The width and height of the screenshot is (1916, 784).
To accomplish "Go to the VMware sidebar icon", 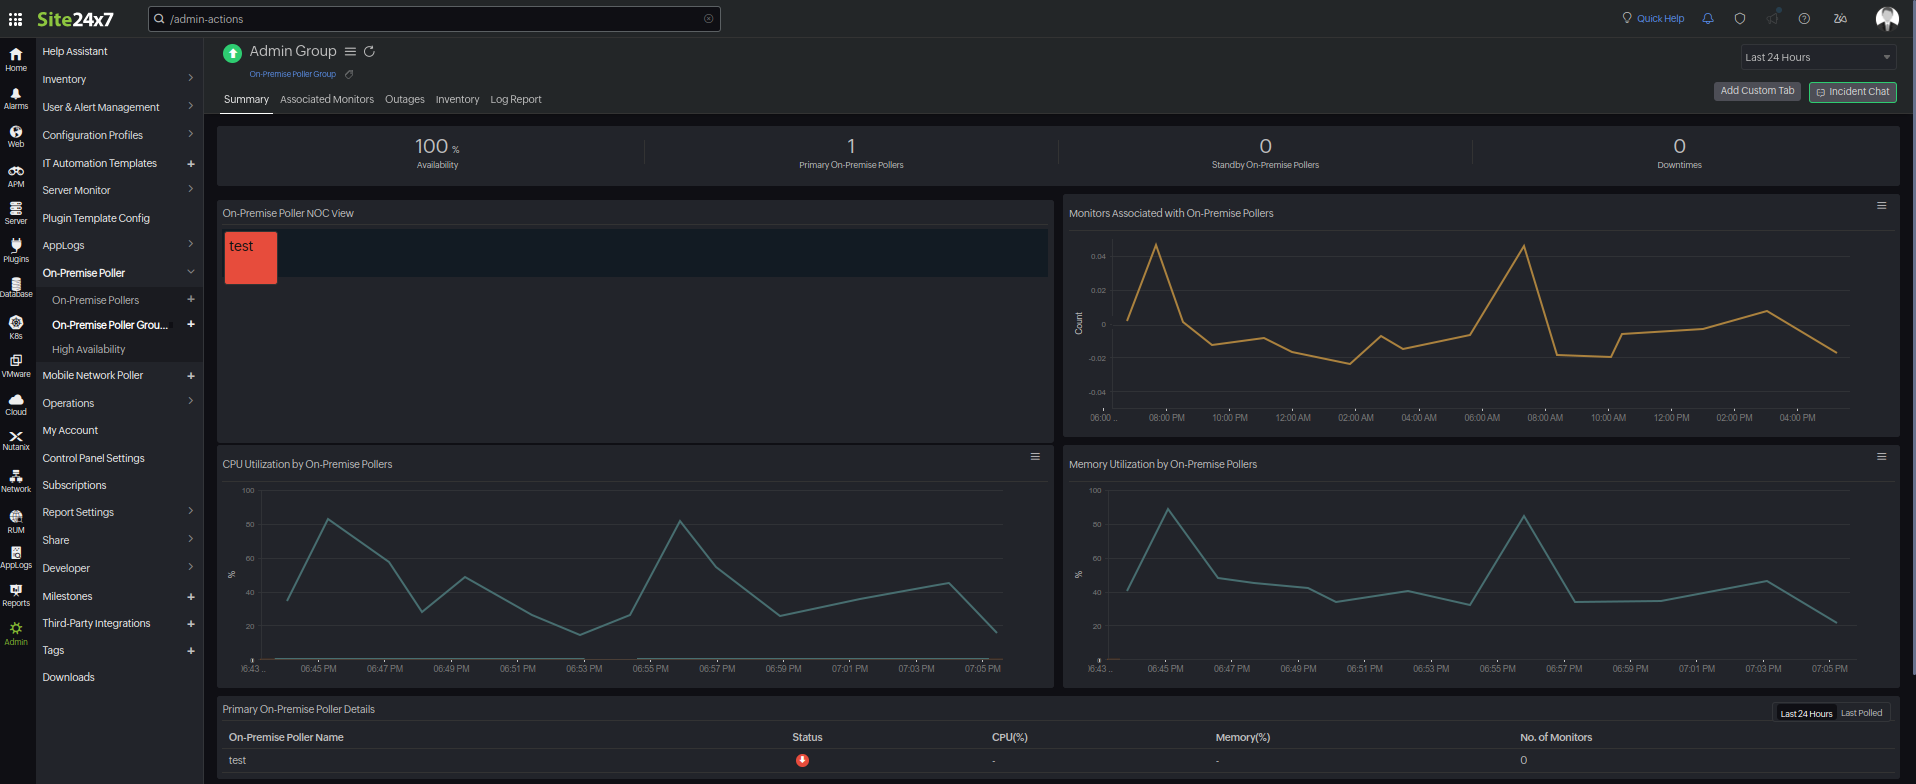I will (16, 365).
